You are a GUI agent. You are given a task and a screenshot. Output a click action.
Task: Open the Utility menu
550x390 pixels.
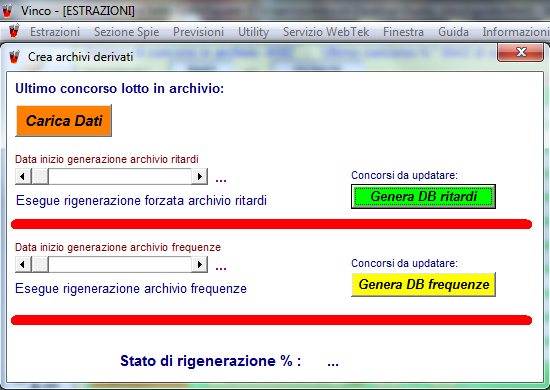tap(253, 32)
